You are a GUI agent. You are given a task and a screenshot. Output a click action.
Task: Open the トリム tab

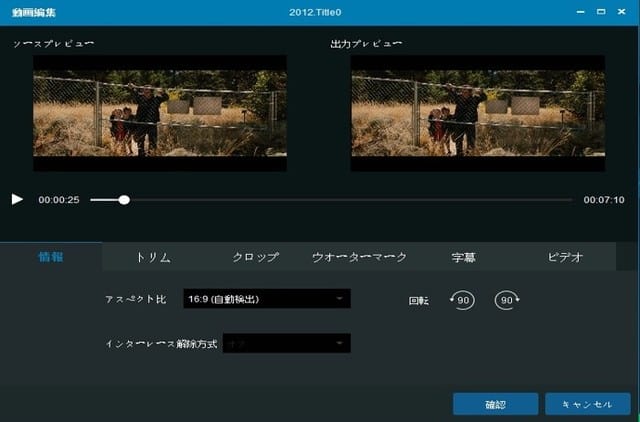pyautogui.click(x=153, y=257)
